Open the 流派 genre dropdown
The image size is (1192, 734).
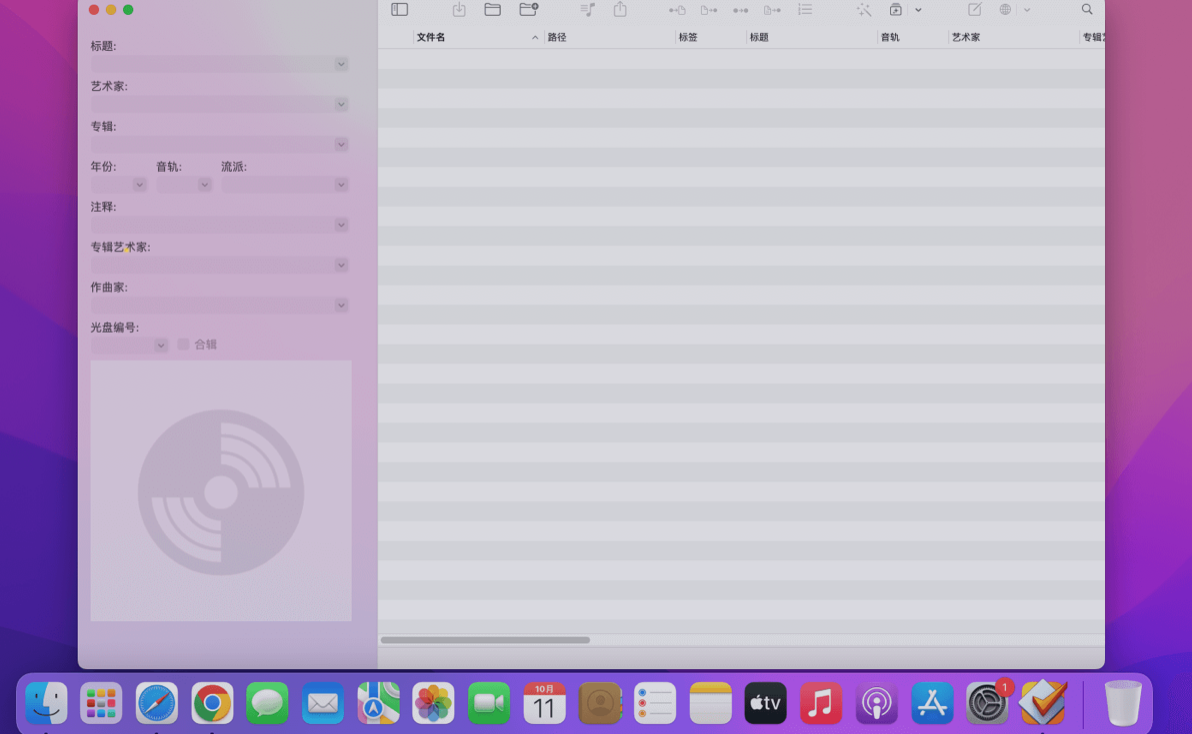pyautogui.click(x=341, y=184)
